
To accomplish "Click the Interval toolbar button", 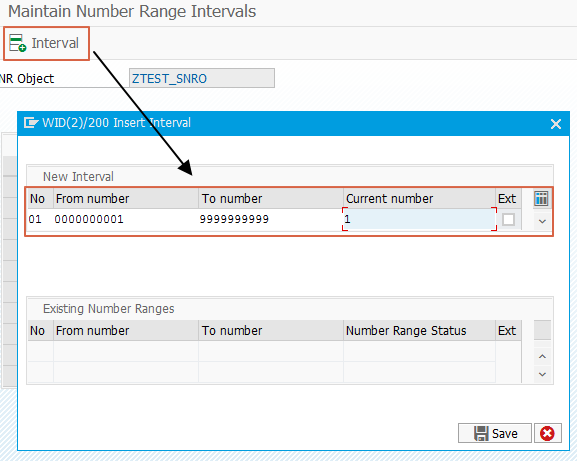I will (46, 43).
